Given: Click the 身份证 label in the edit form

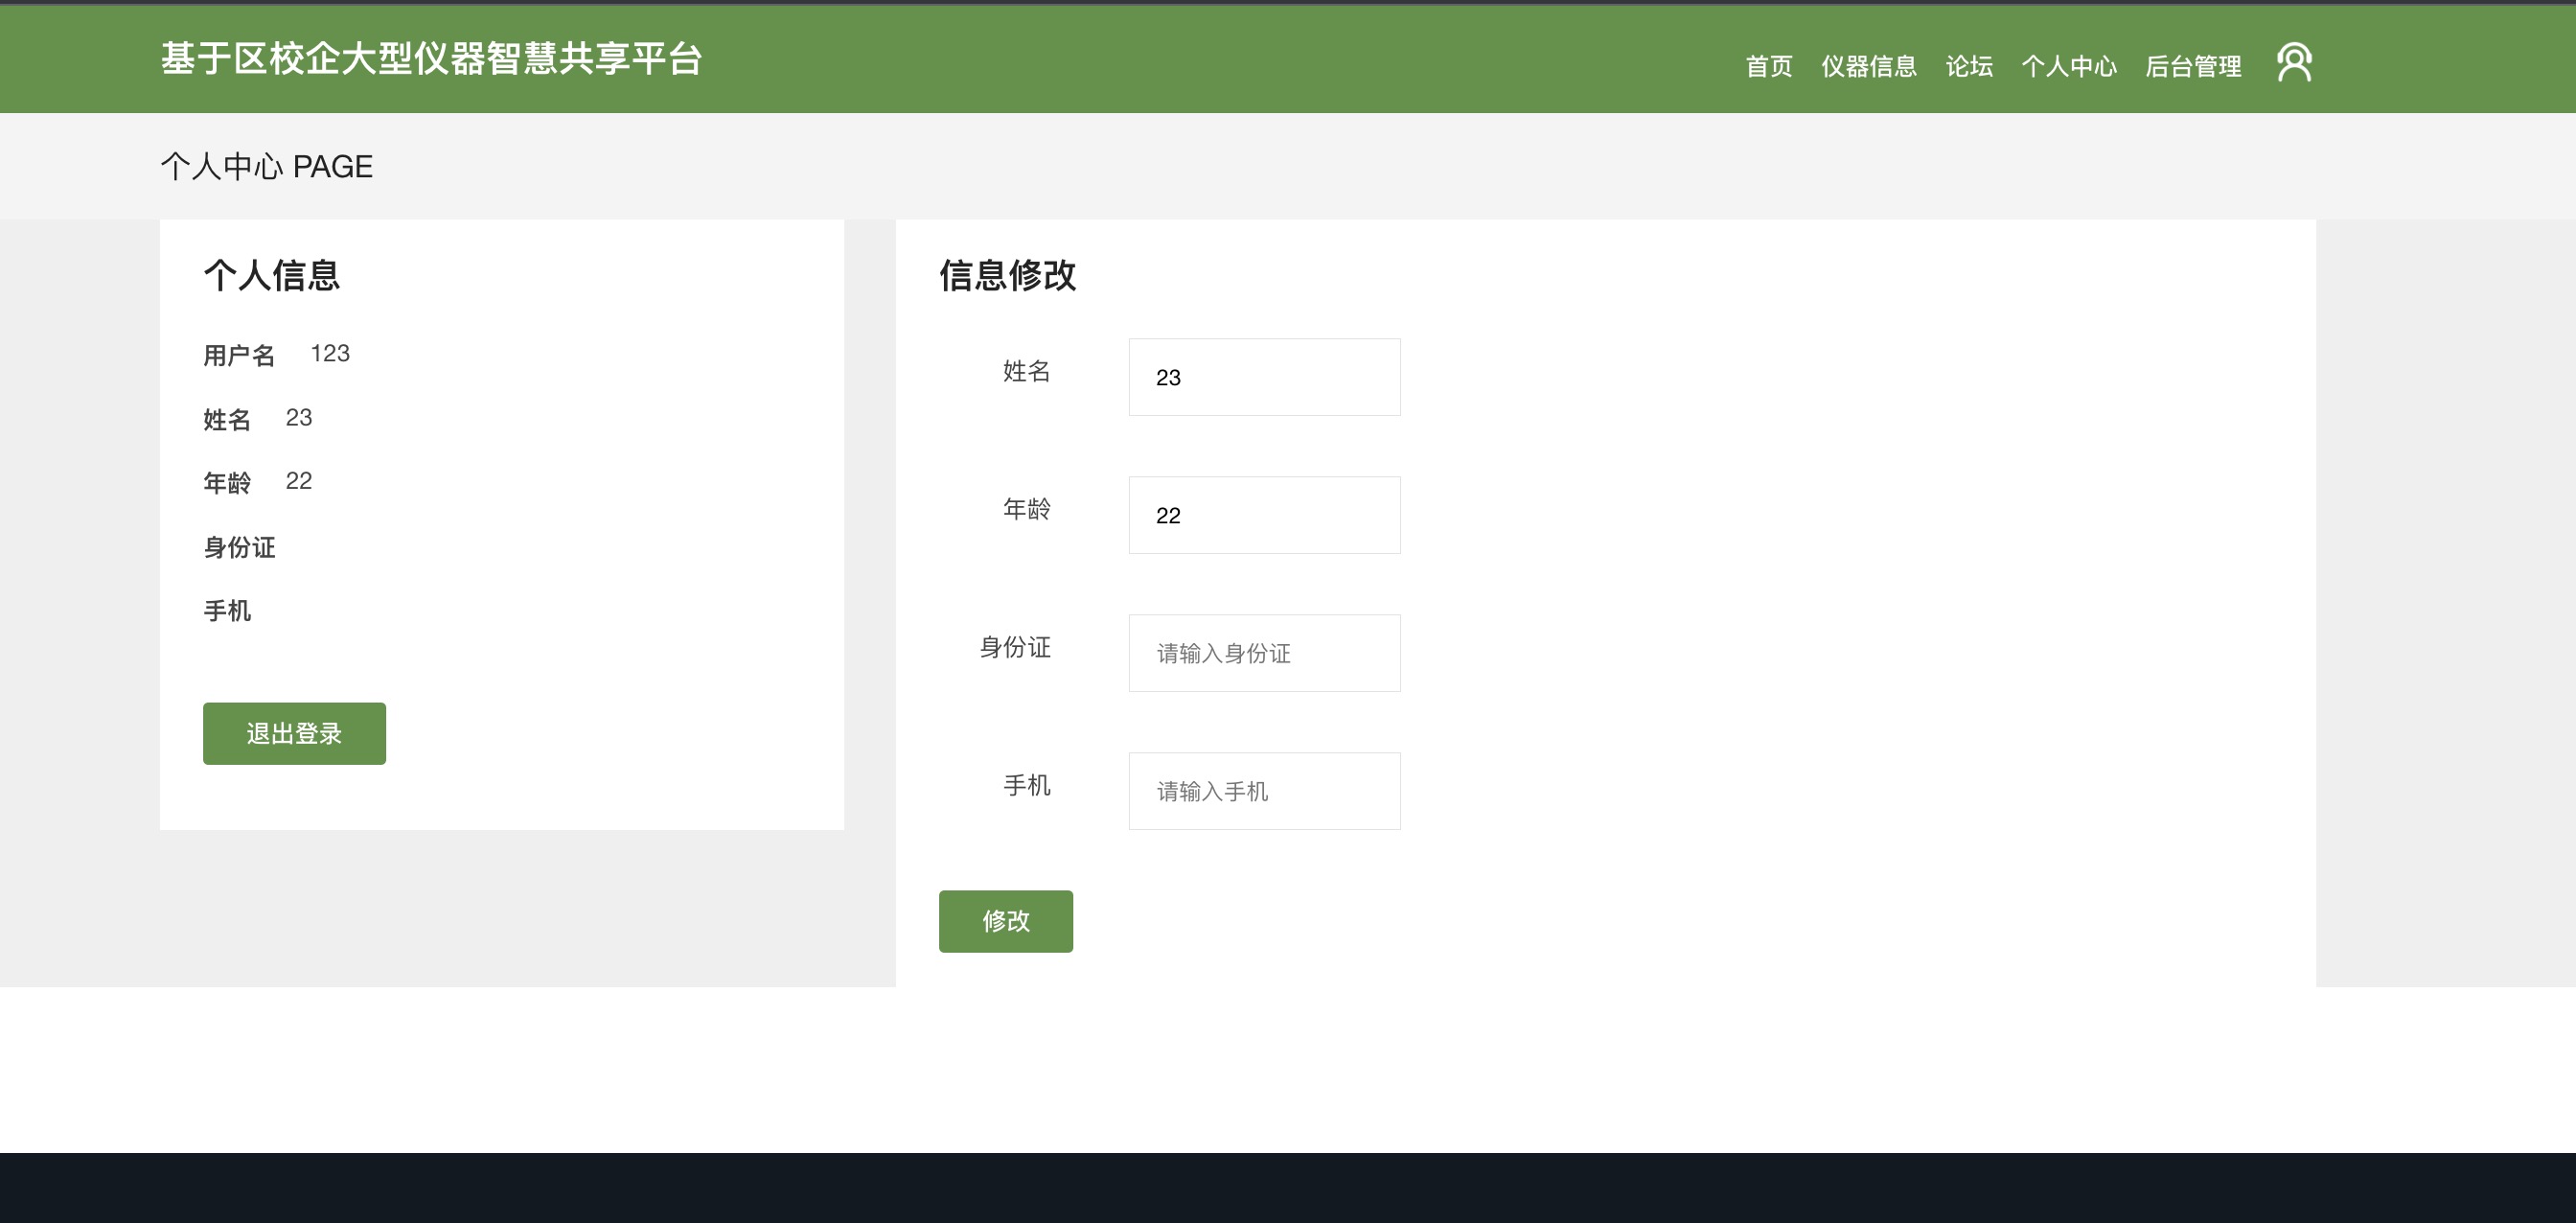Looking at the screenshot, I should [1015, 647].
